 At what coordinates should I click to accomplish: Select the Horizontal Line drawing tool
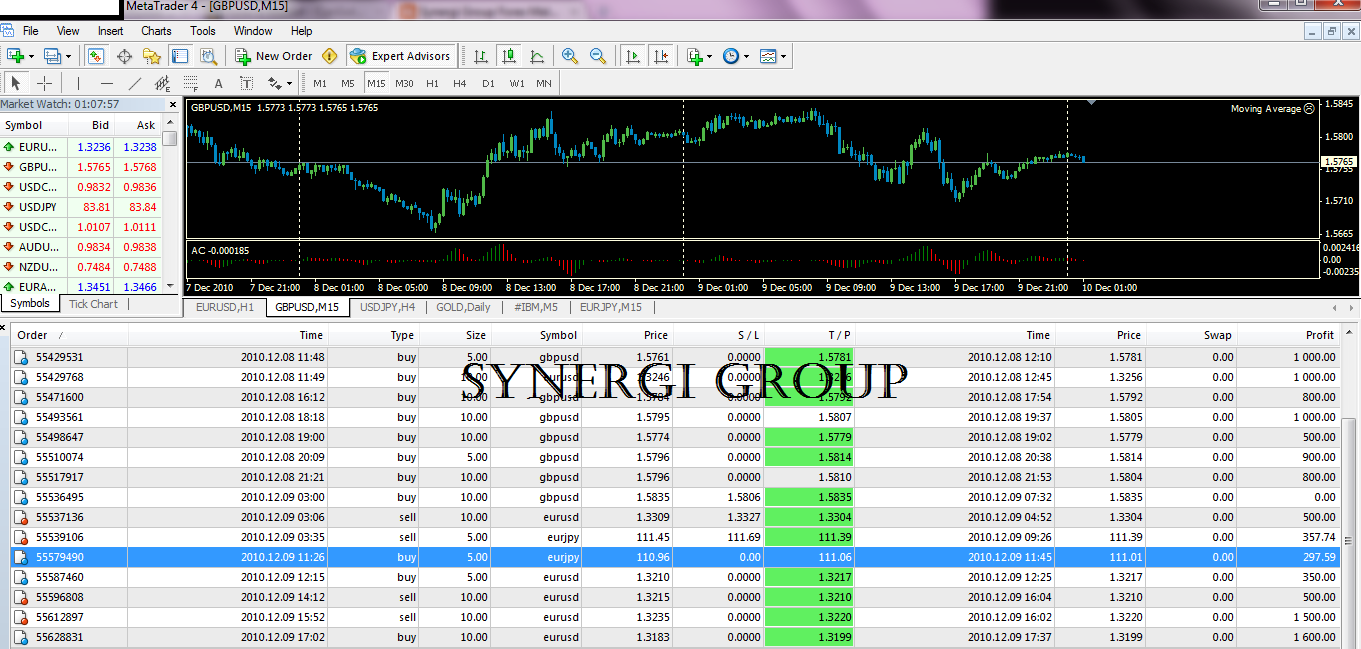point(107,83)
